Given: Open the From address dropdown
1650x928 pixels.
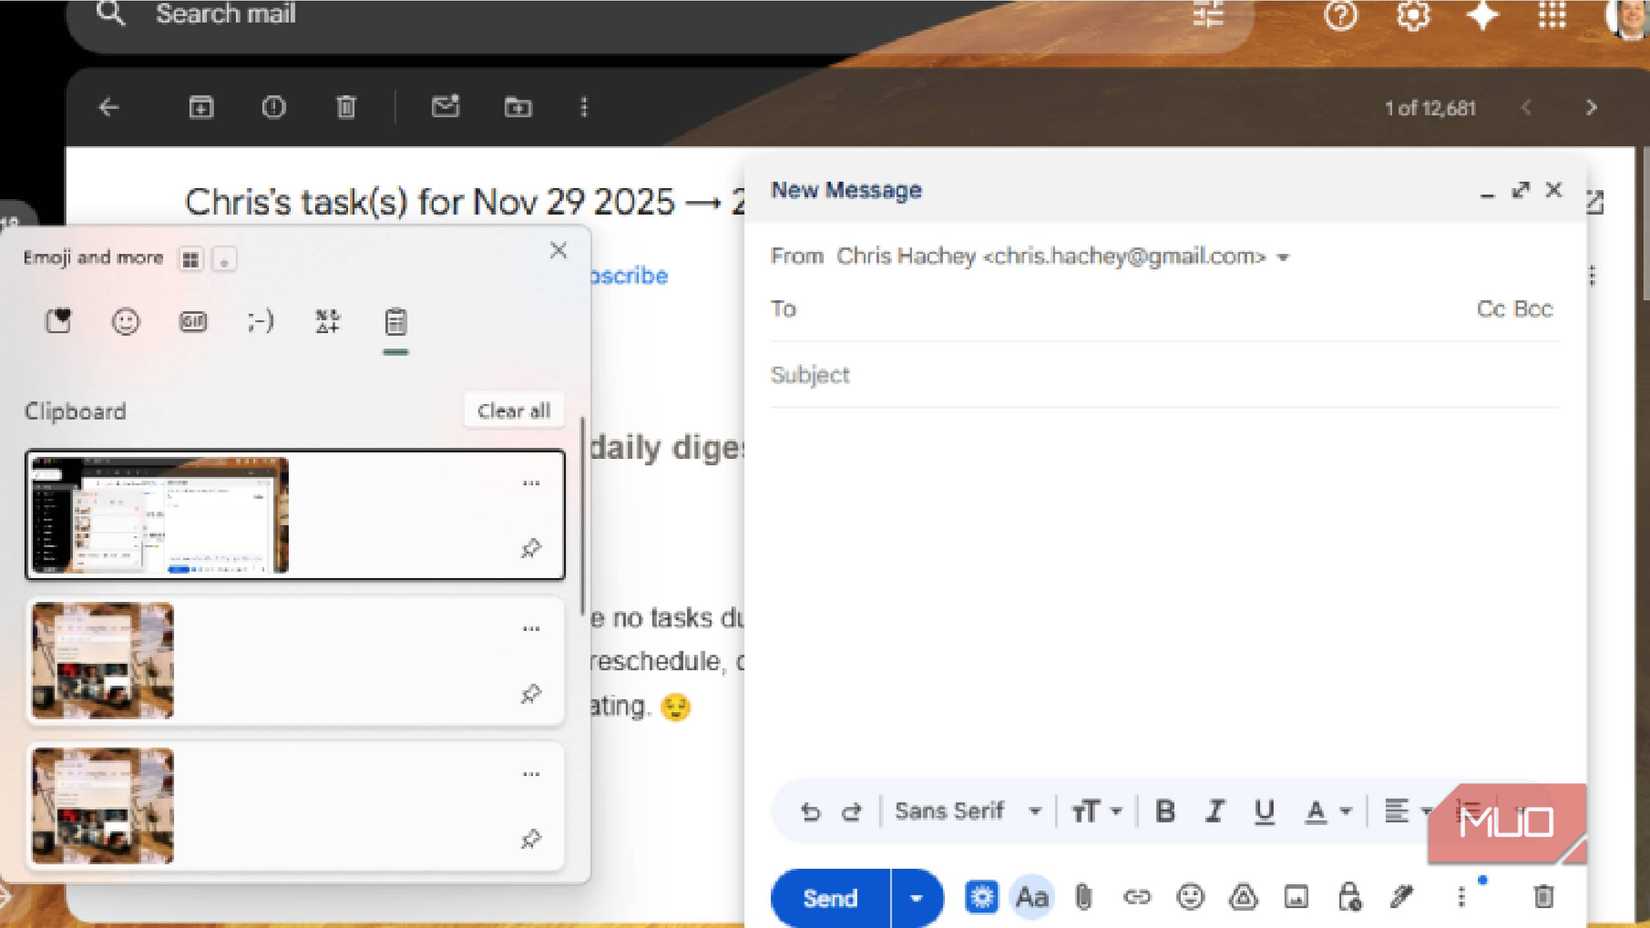Looking at the screenshot, I should coord(1284,256).
